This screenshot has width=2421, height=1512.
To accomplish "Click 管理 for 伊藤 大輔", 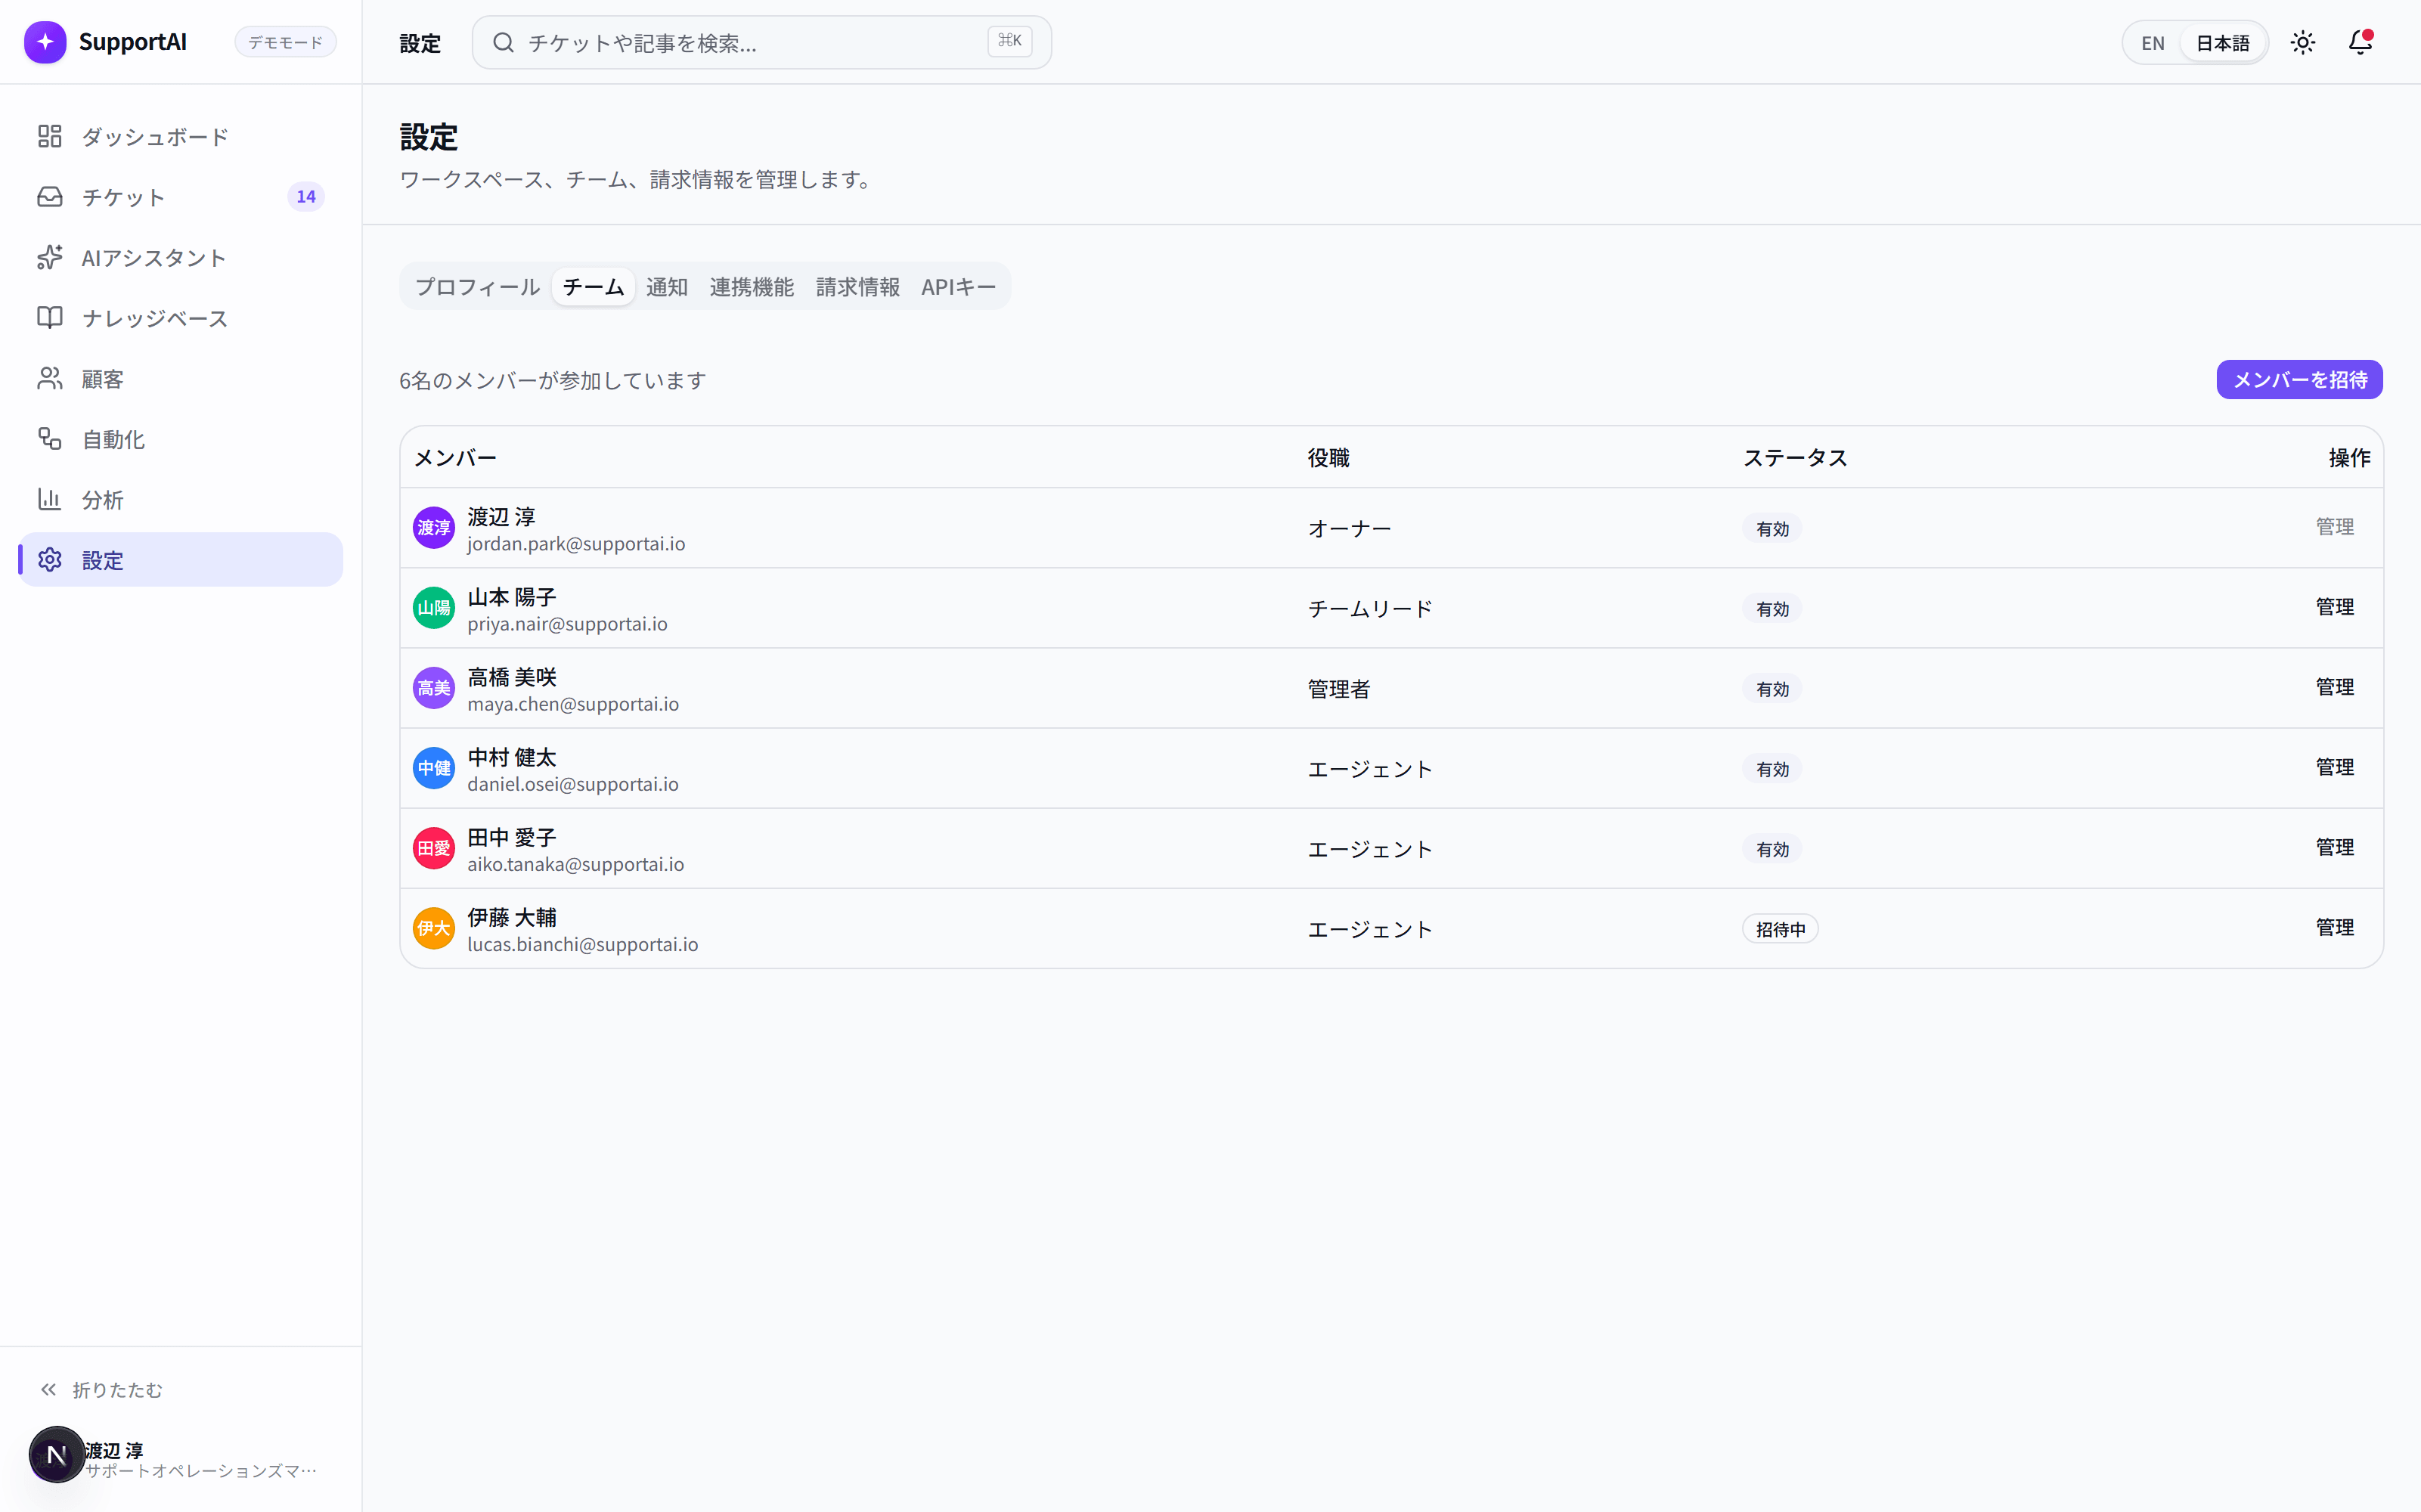I will [x=2335, y=927].
